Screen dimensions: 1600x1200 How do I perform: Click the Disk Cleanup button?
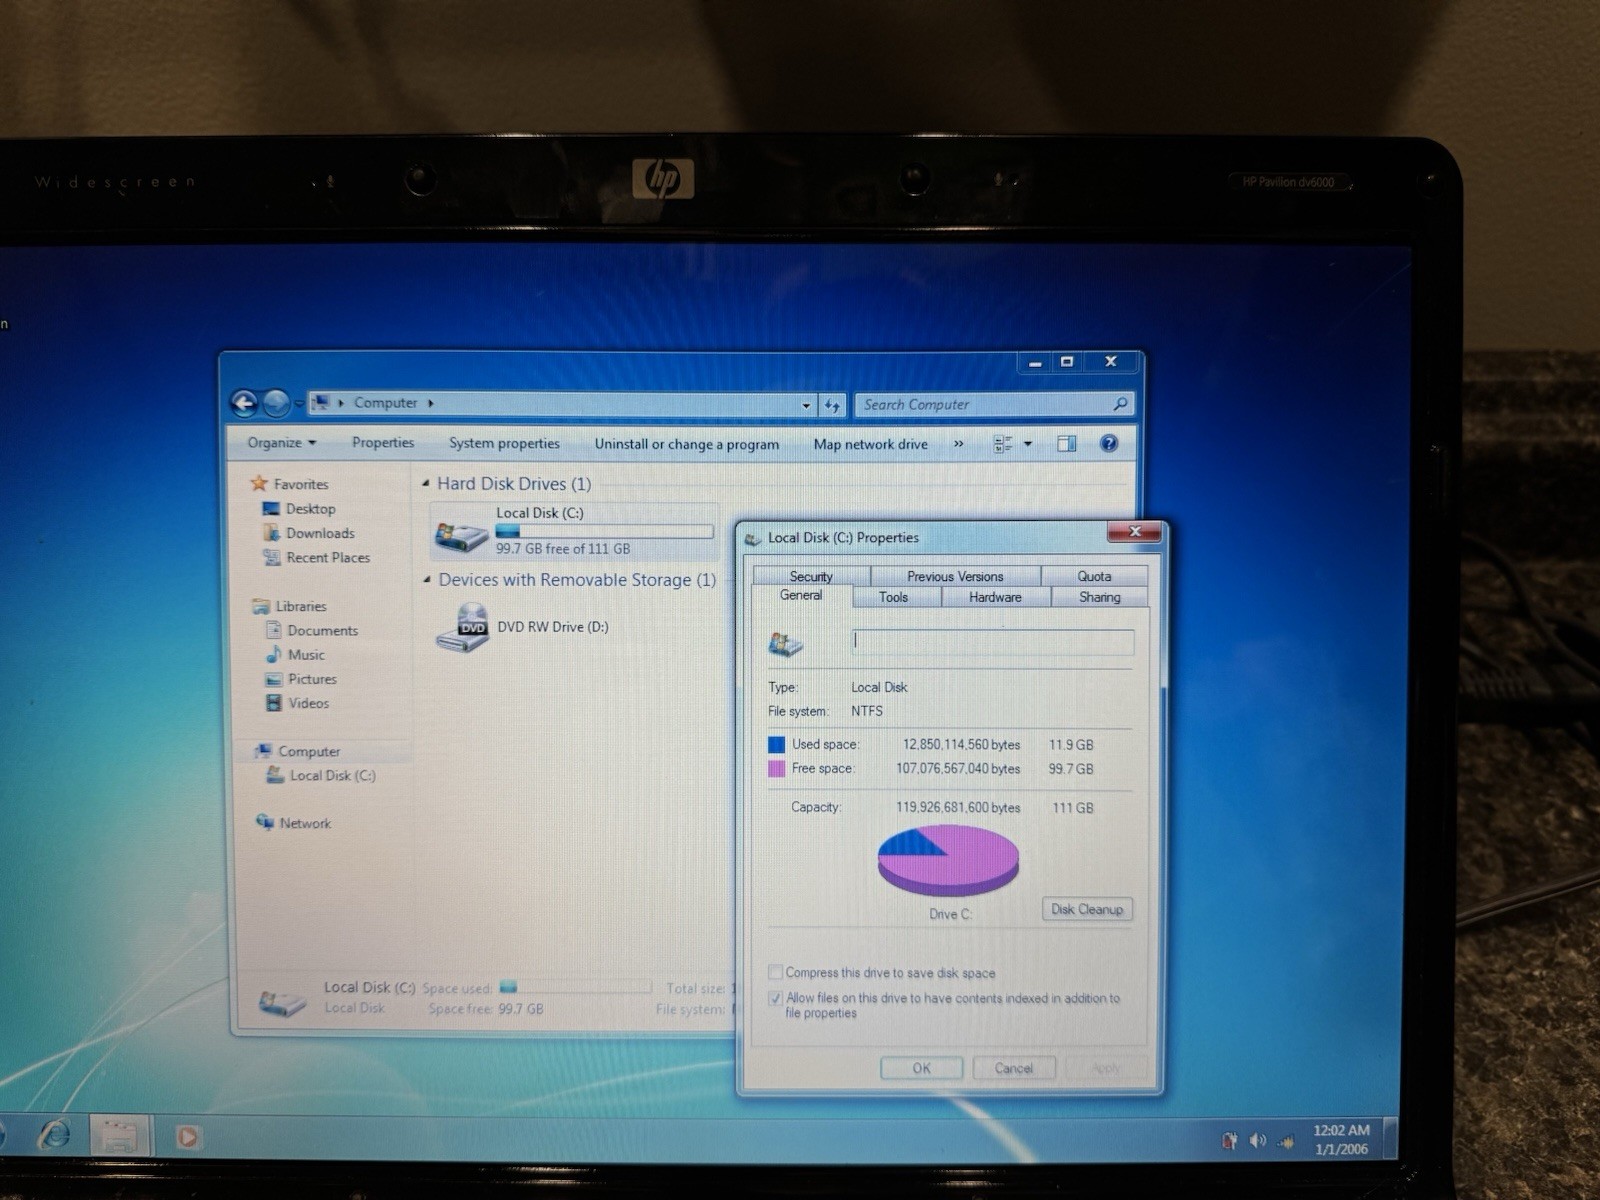click(1087, 909)
